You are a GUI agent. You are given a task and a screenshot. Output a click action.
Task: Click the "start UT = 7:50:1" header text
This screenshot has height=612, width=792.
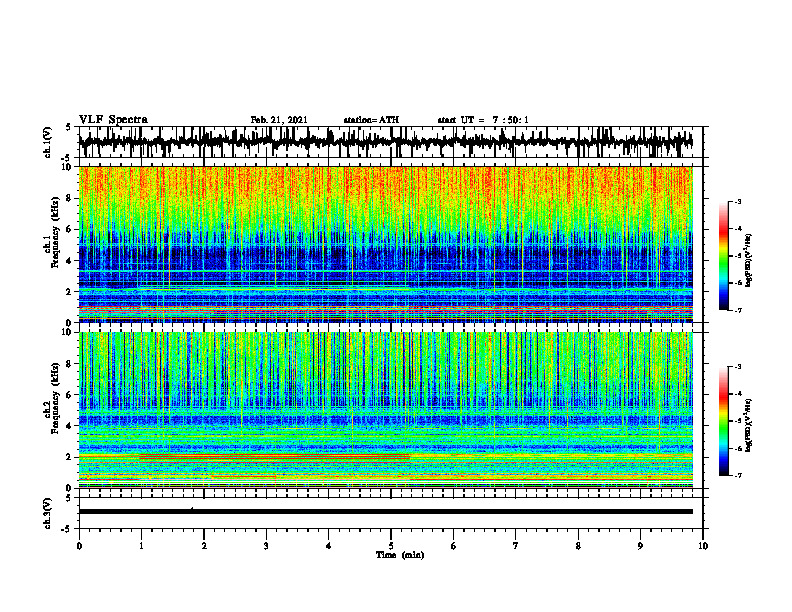click(x=483, y=120)
